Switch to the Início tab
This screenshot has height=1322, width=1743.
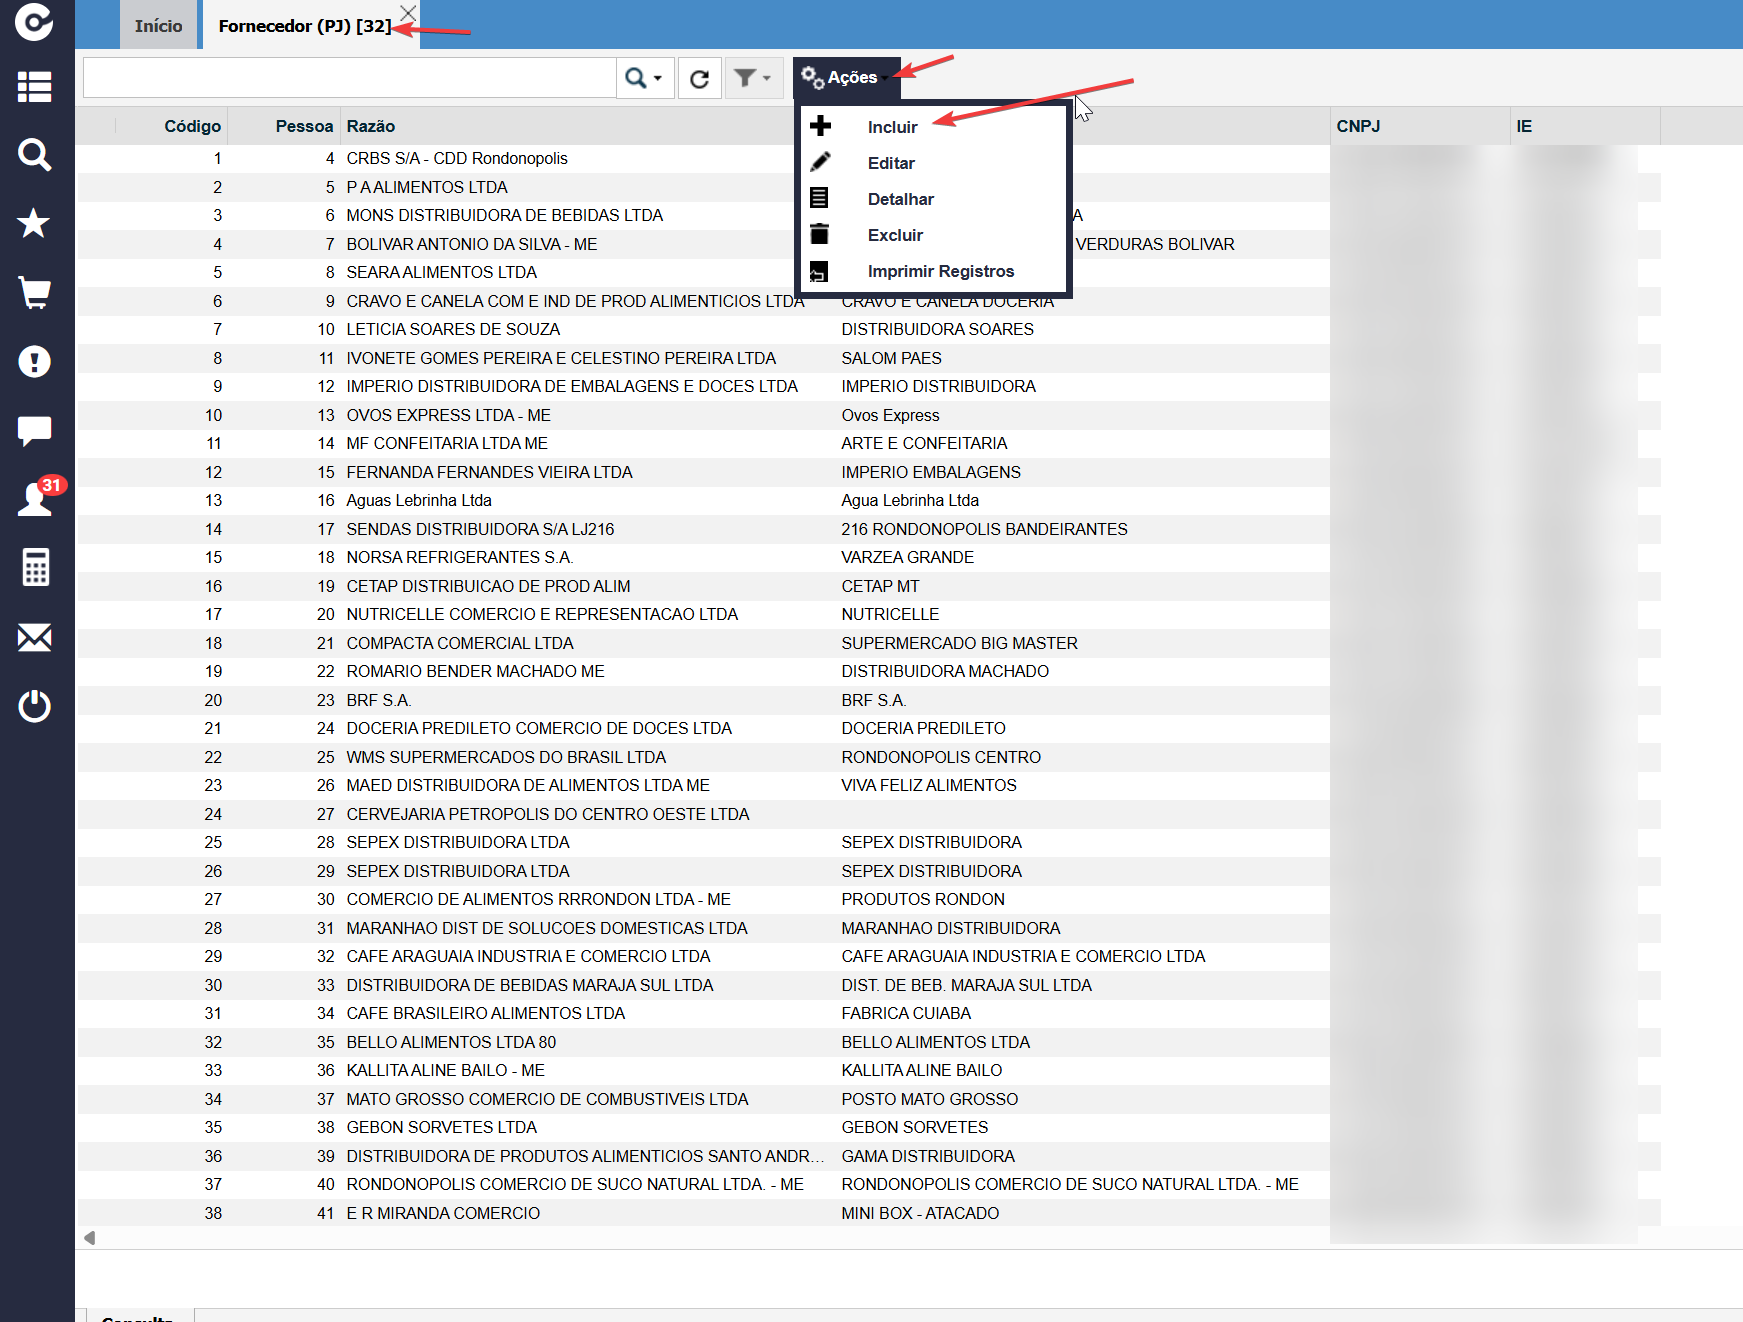pos(158,26)
